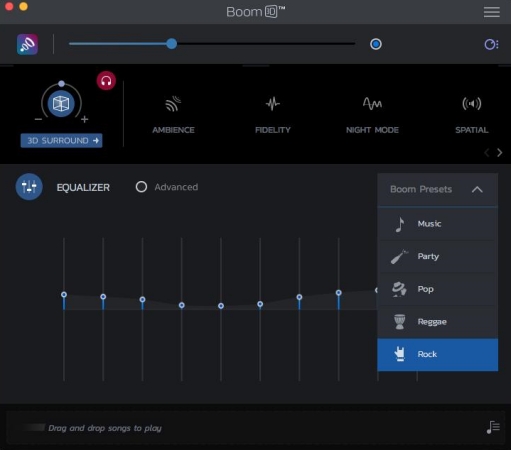Minimize the window with yellow button
The width and height of the screenshot is (511, 450).
click(23, 6)
